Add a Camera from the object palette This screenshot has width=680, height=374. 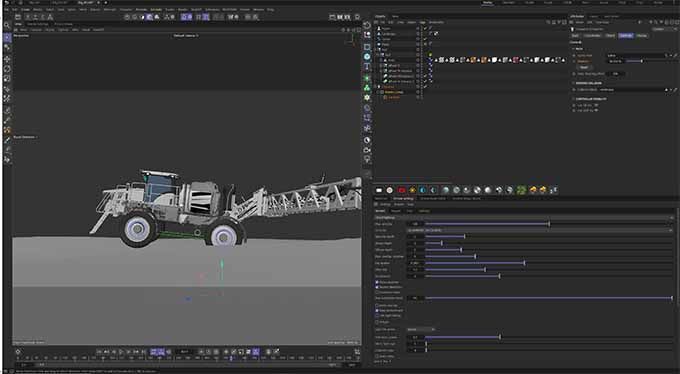pyautogui.click(x=367, y=150)
